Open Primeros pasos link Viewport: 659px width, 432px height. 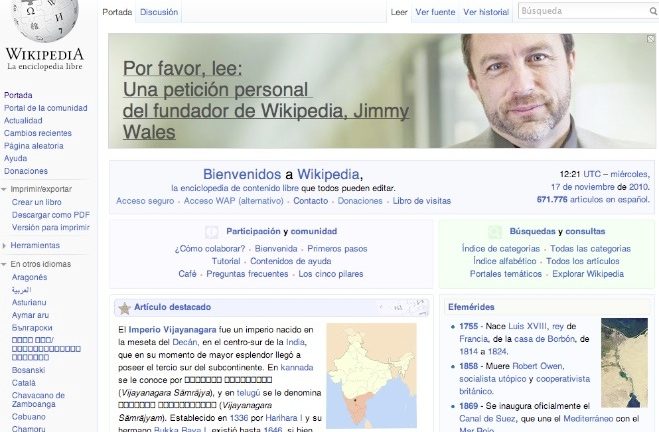click(337, 249)
